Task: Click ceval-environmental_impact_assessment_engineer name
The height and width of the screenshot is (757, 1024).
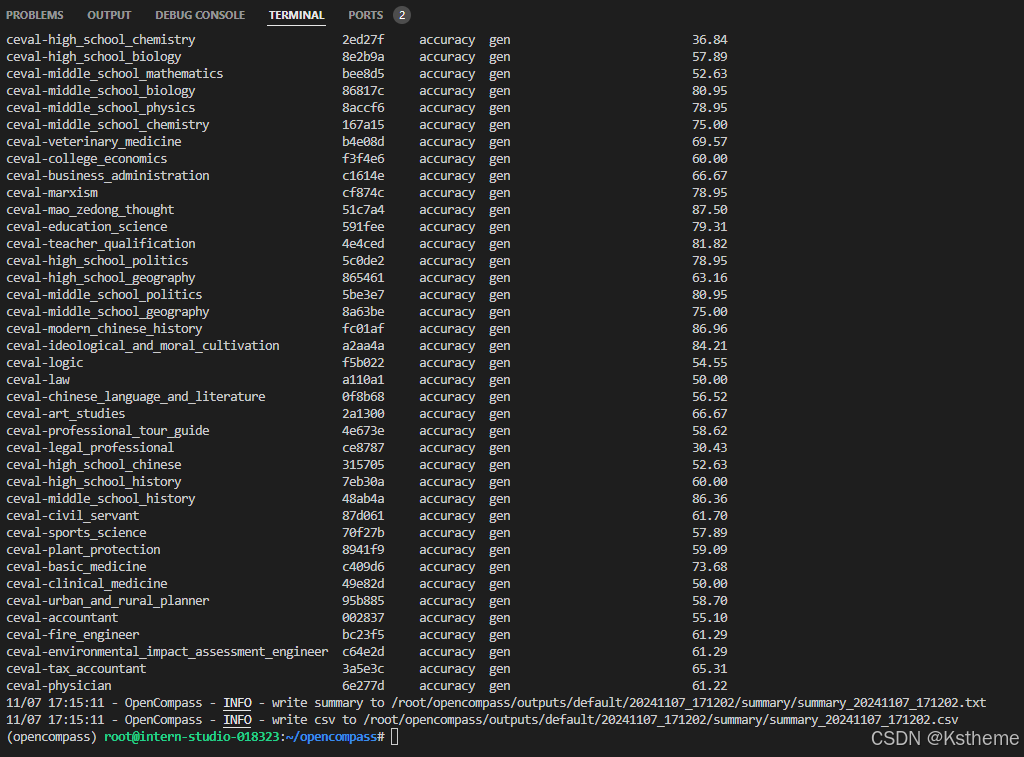Action: [167, 651]
